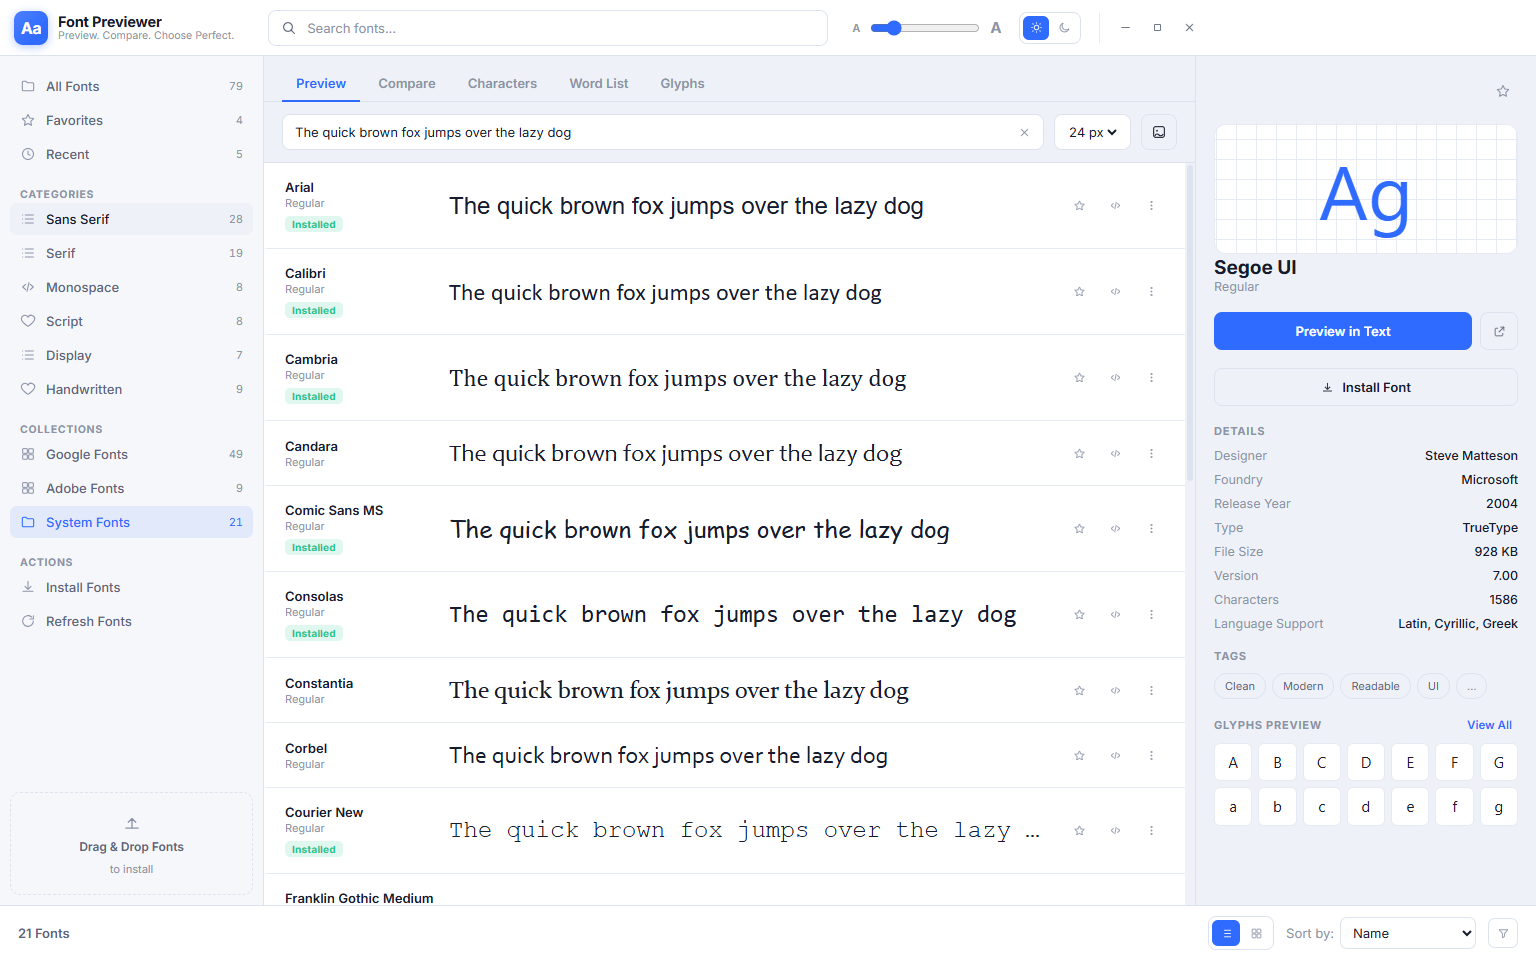Image resolution: width=1536 pixels, height=960 pixels.
Task: Favorite Segoe UI in details panel
Action: 1502,92
